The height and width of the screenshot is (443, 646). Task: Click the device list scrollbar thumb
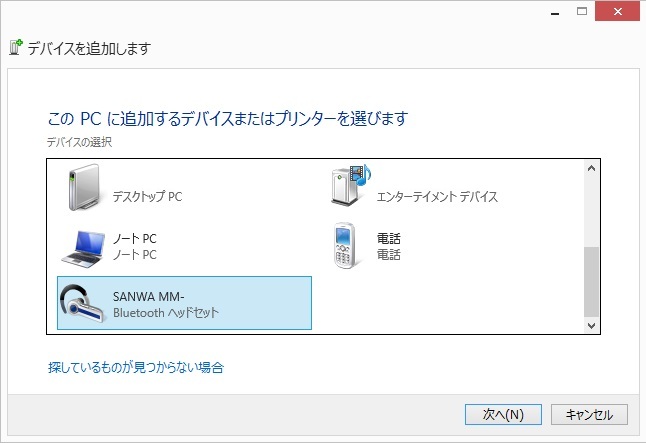[x=592, y=282]
